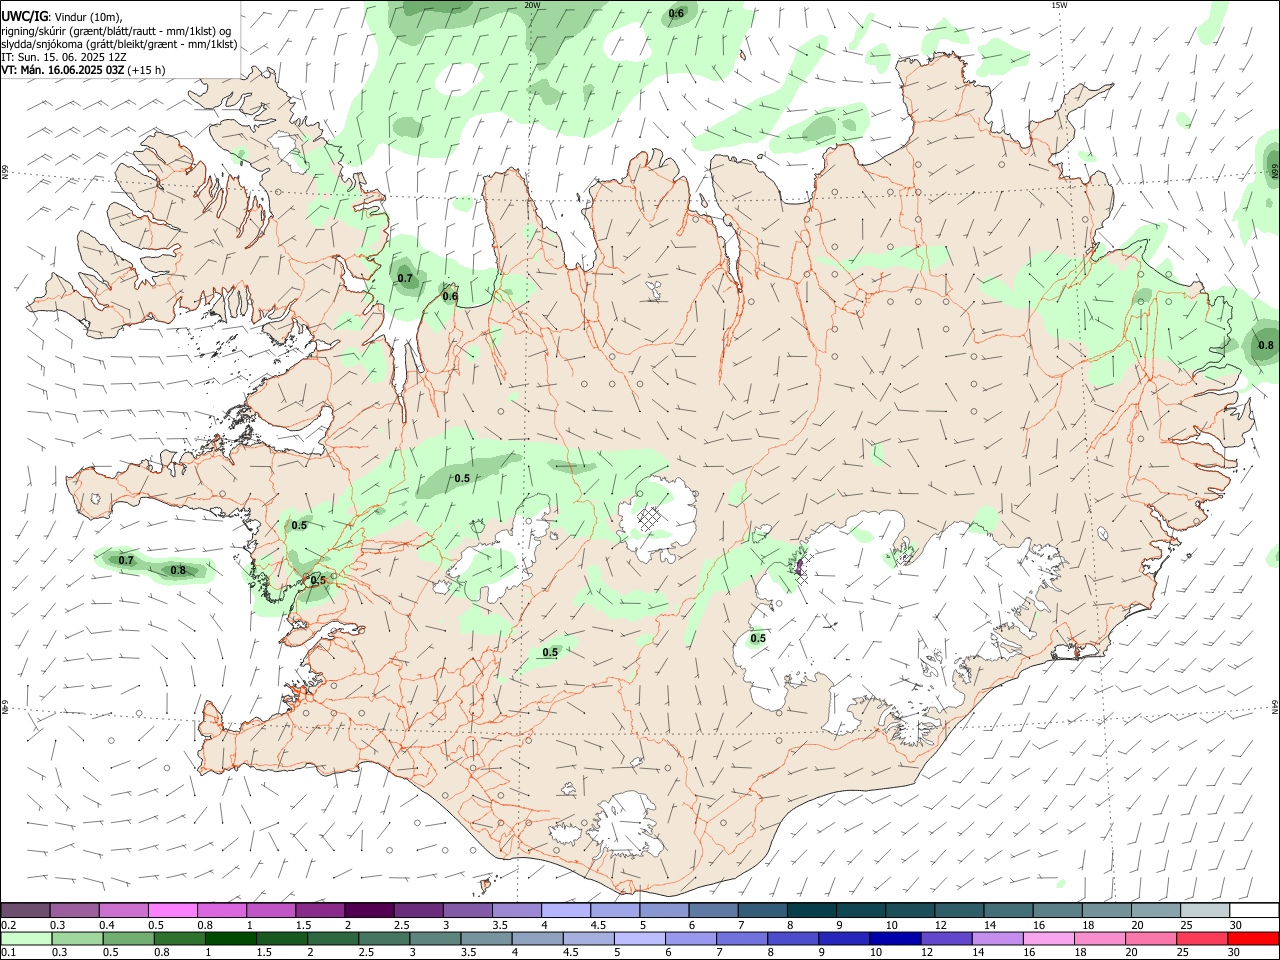The height and width of the screenshot is (960, 1280).
Task: Click the white swatch labeled 30, upper legend
Action: [1253, 910]
